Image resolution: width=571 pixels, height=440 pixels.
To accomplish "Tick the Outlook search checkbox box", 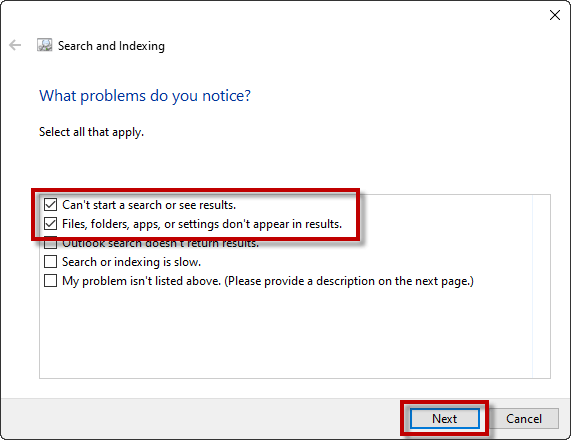I will 50,244.
